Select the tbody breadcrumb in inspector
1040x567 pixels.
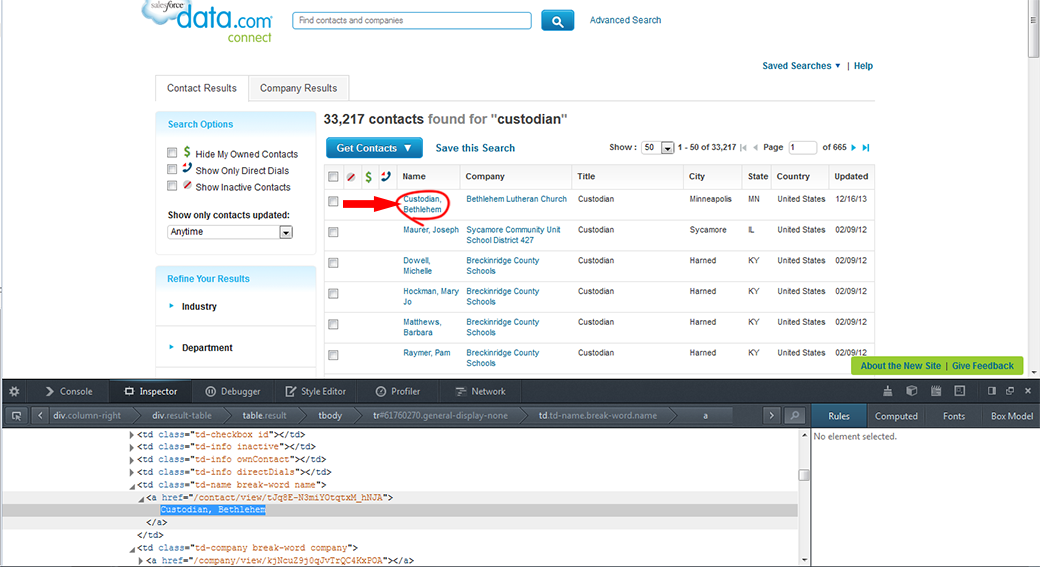coord(330,416)
